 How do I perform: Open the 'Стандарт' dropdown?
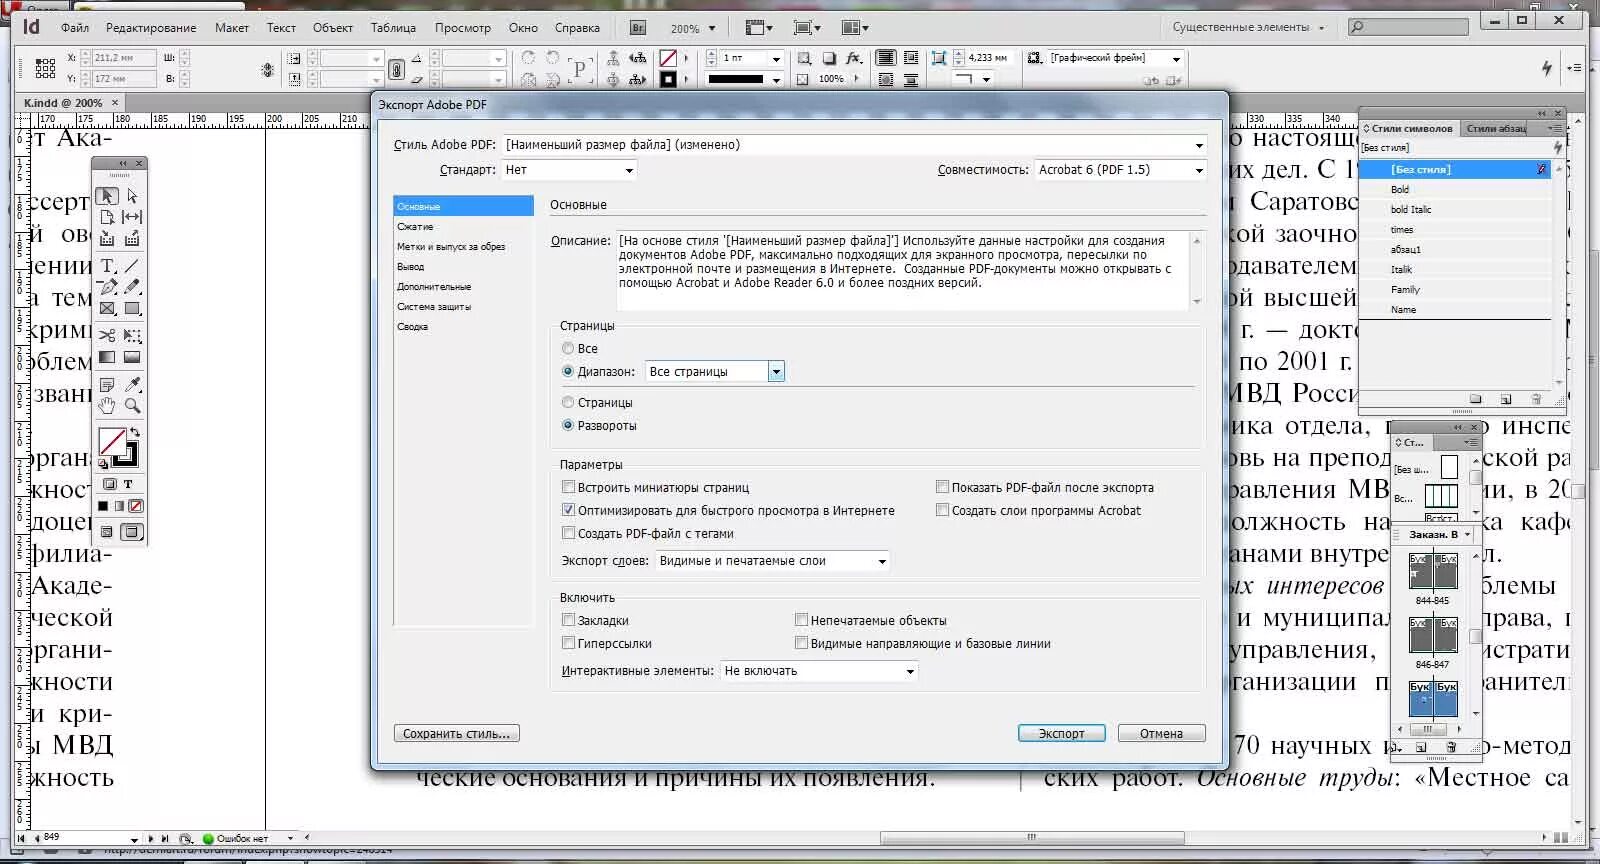(569, 170)
